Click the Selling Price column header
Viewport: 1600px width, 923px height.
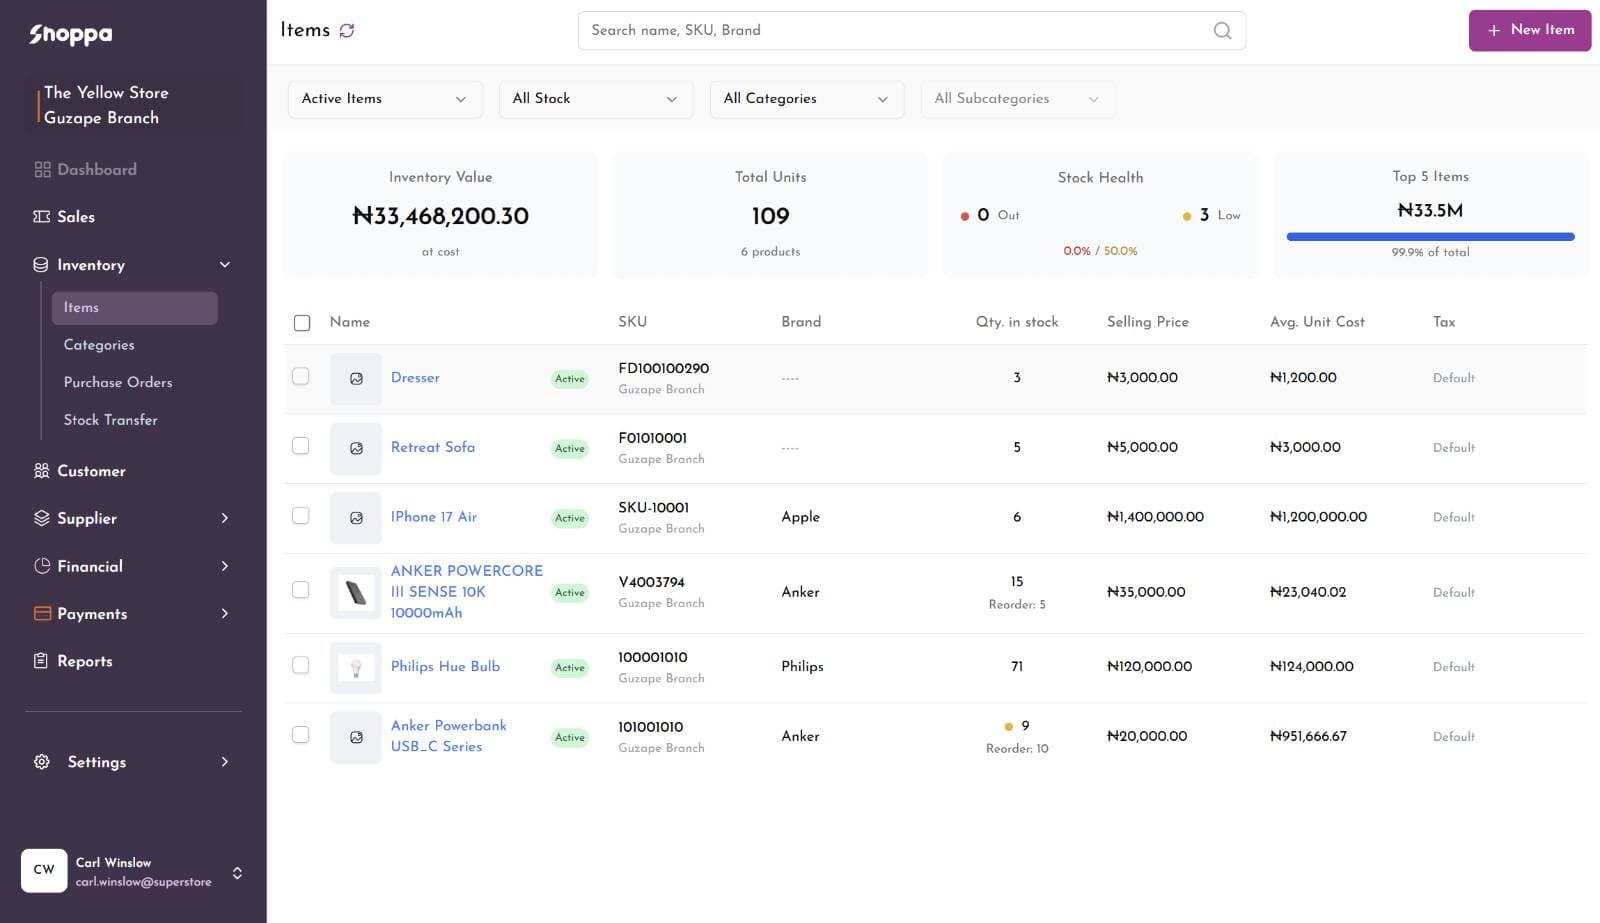click(1148, 322)
